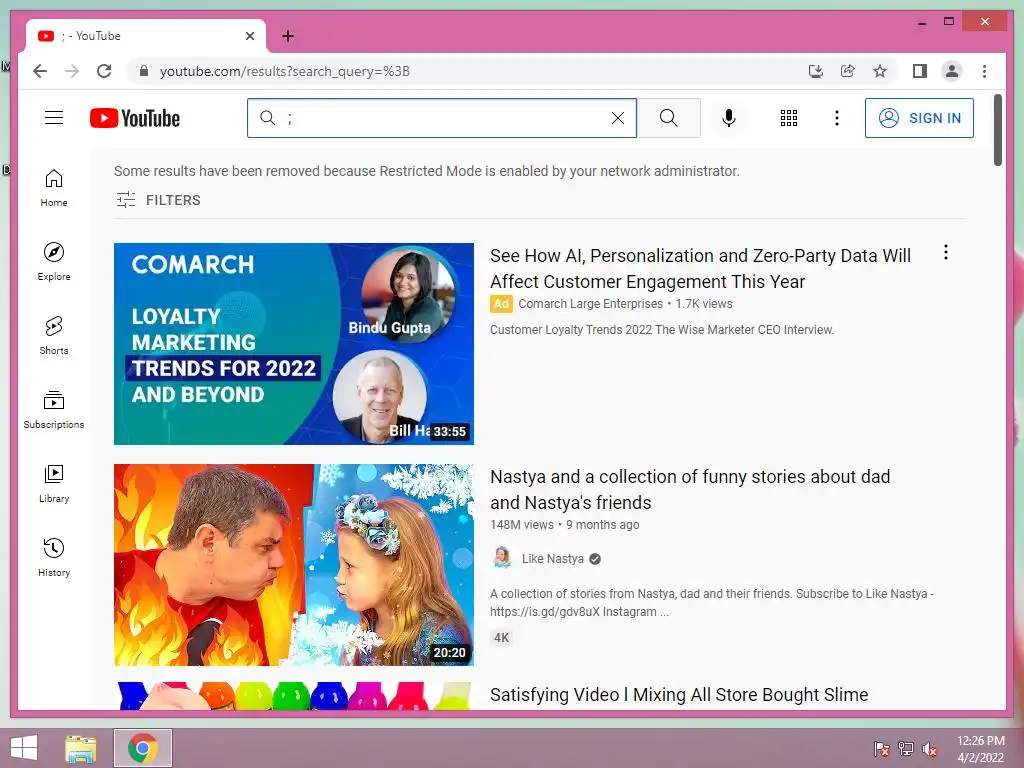Click the SIGN IN button
The image size is (1024, 768).
coord(919,118)
